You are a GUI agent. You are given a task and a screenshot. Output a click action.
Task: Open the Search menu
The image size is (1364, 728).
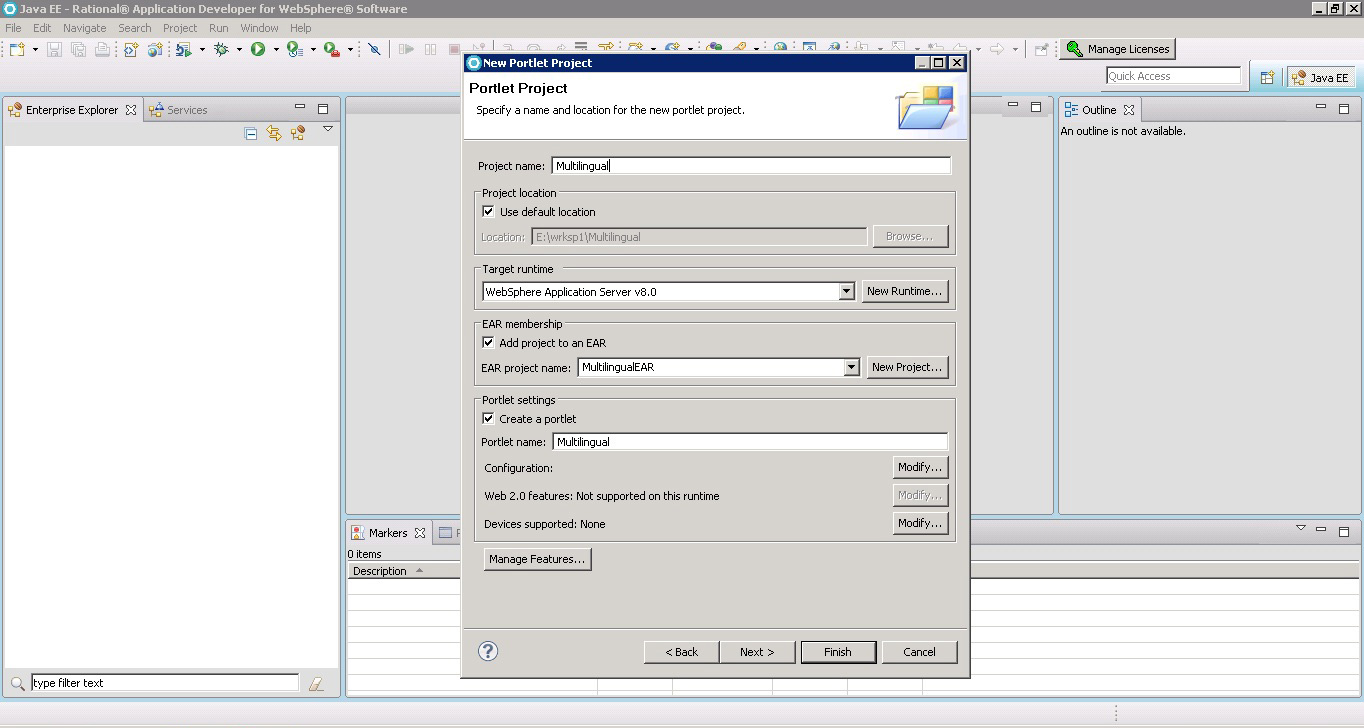tap(135, 28)
